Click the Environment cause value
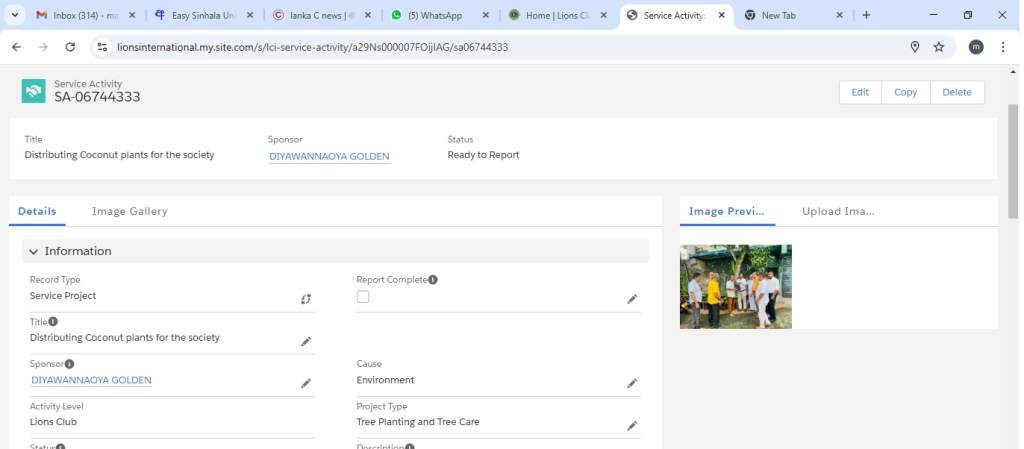 click(x=385, y=380)
